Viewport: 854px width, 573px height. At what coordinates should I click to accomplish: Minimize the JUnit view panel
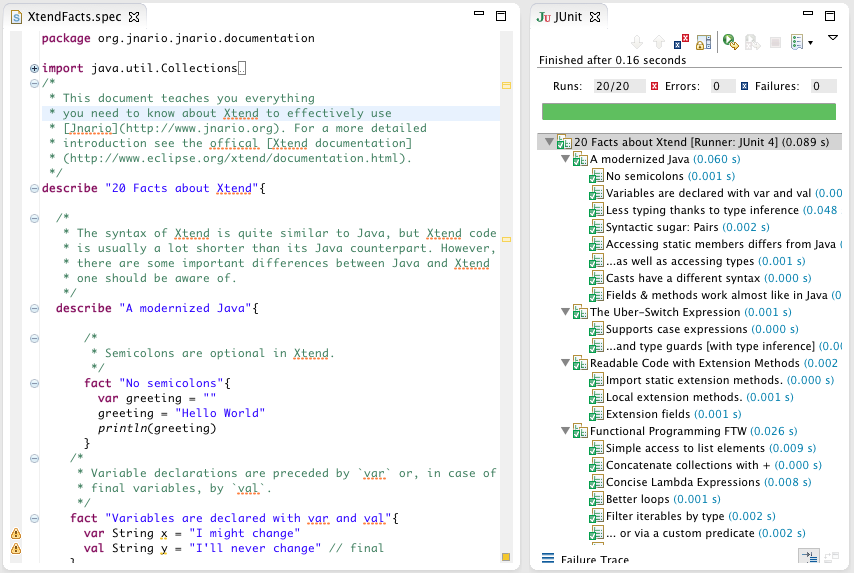point(808,13)
